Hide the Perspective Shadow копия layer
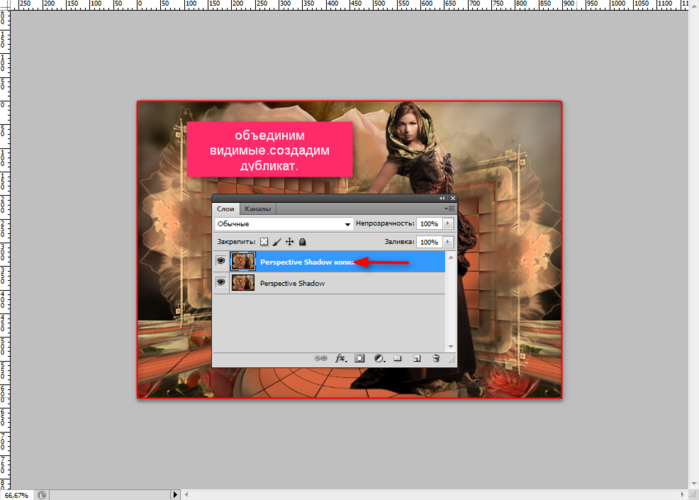This screenshot has width=699, height=500. (x=221, y=261)
